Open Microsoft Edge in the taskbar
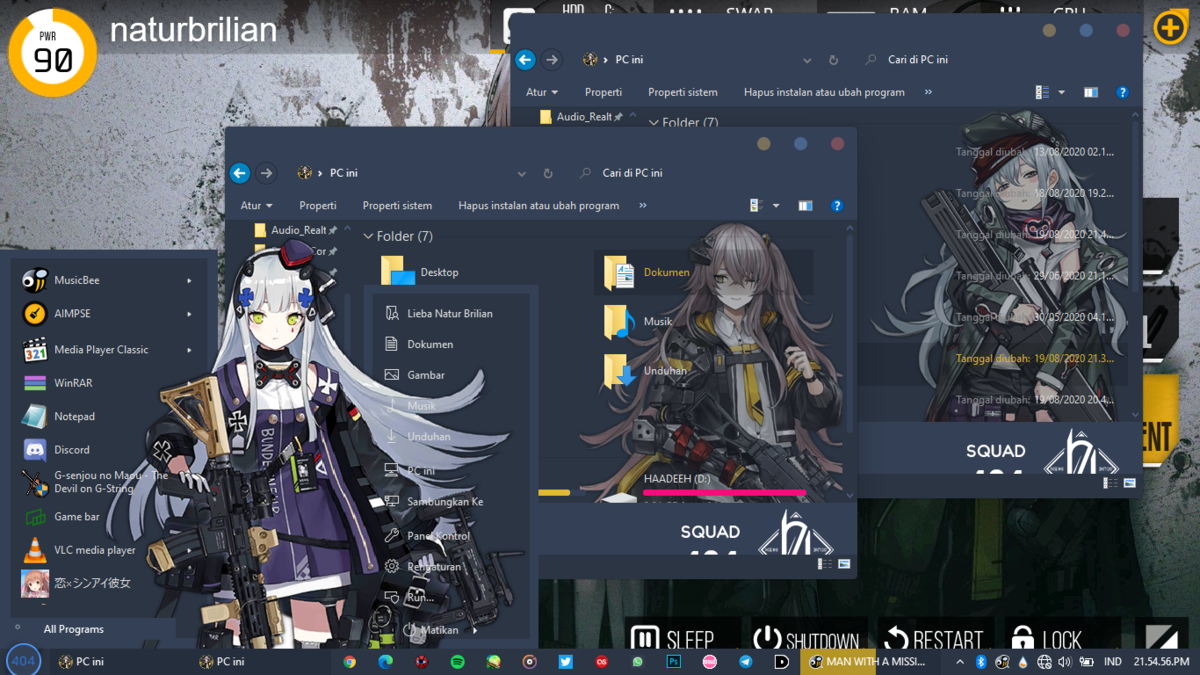The width and height of the screenshot is (1200, 675). pyautogui.click(x=386, y=662)
